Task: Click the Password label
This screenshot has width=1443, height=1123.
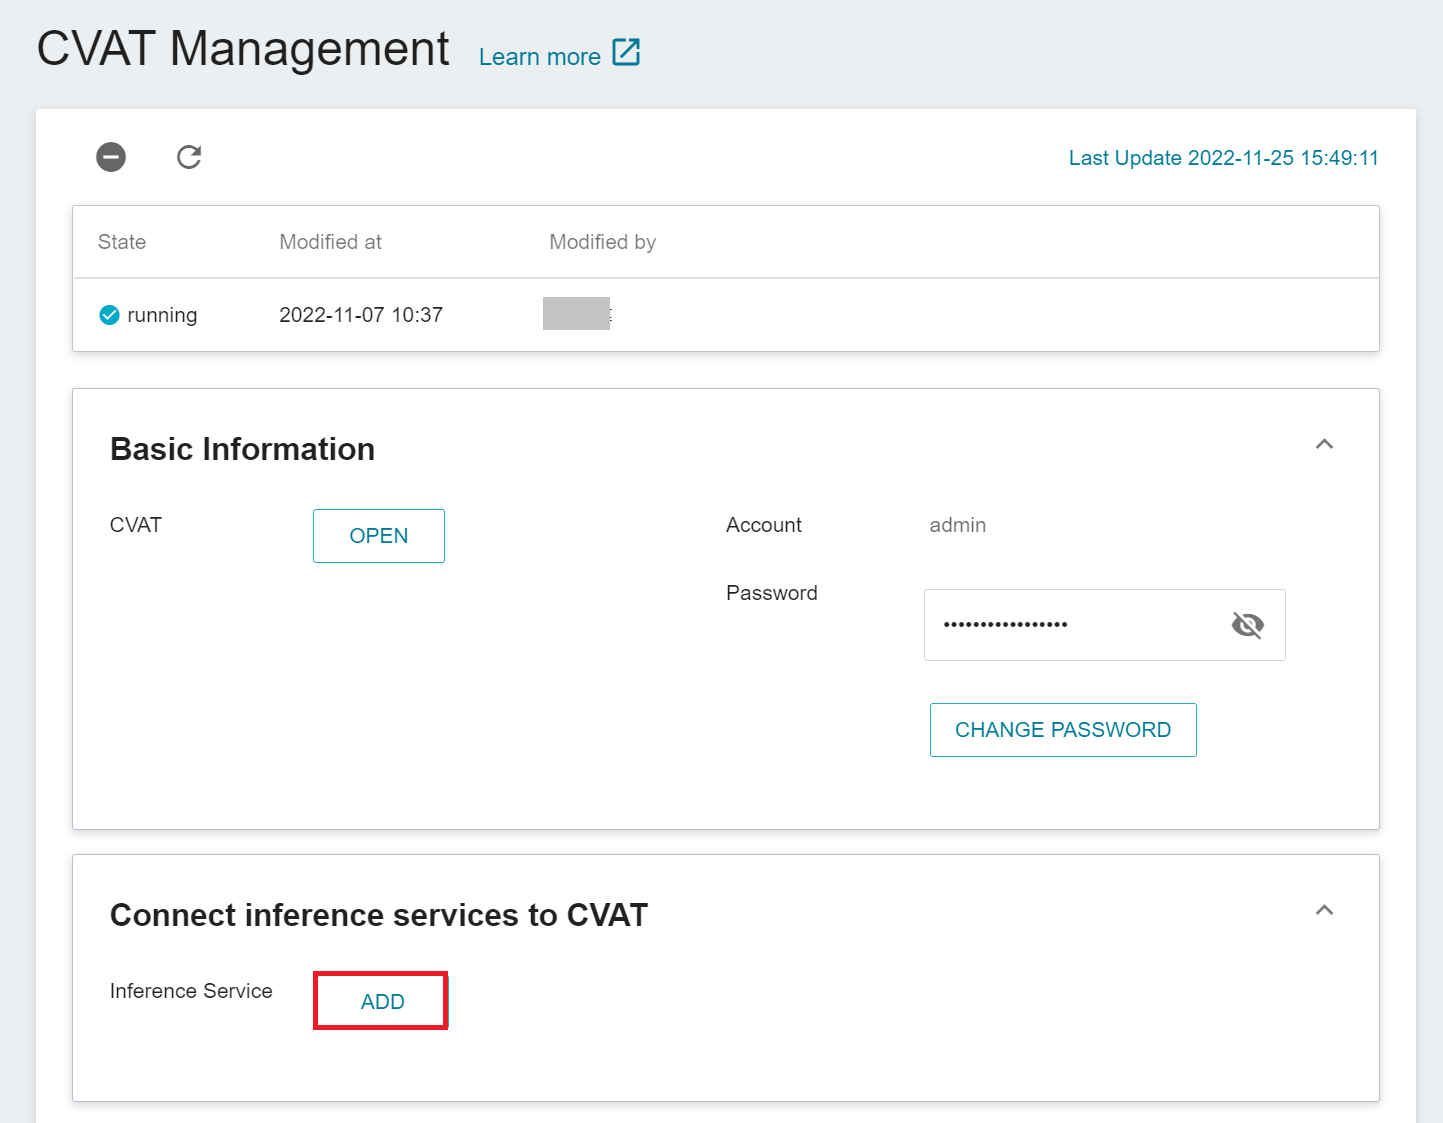Action: [772, 593]
